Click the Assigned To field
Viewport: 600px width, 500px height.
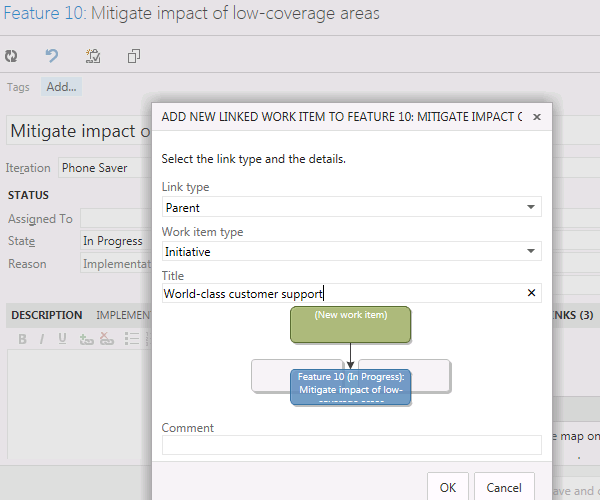(x=116, y=218)
